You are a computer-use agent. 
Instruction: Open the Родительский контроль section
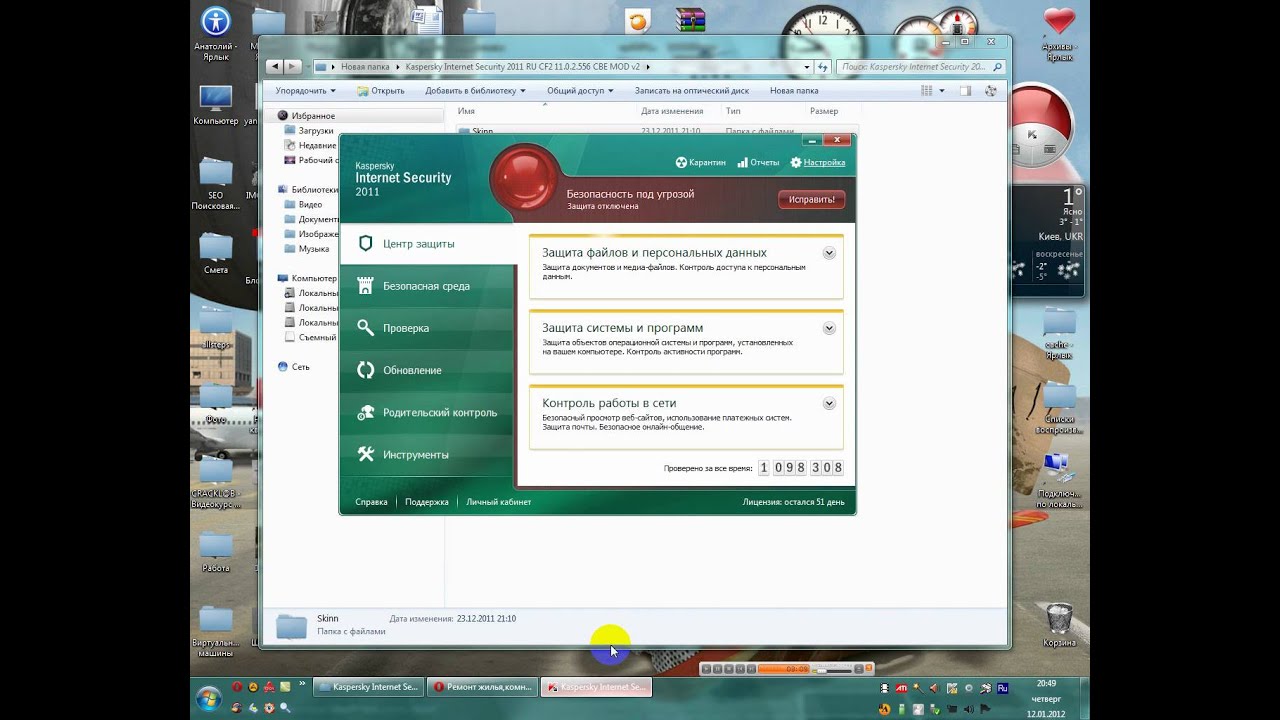[x=428, y=412]
